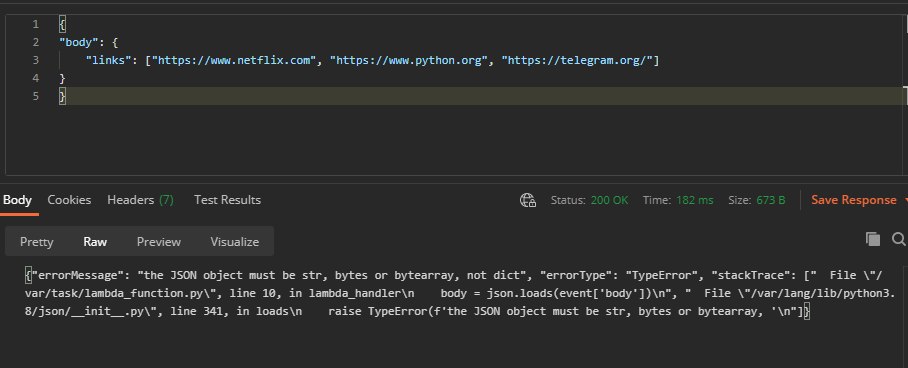Copy the response with the copy icon

click(x=873, y=239)
